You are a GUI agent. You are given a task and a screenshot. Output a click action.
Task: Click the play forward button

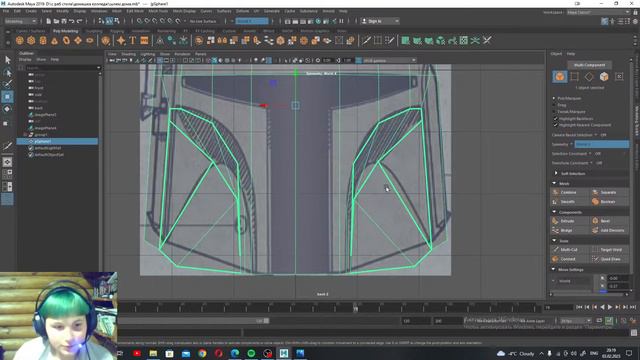click(610, 307)
